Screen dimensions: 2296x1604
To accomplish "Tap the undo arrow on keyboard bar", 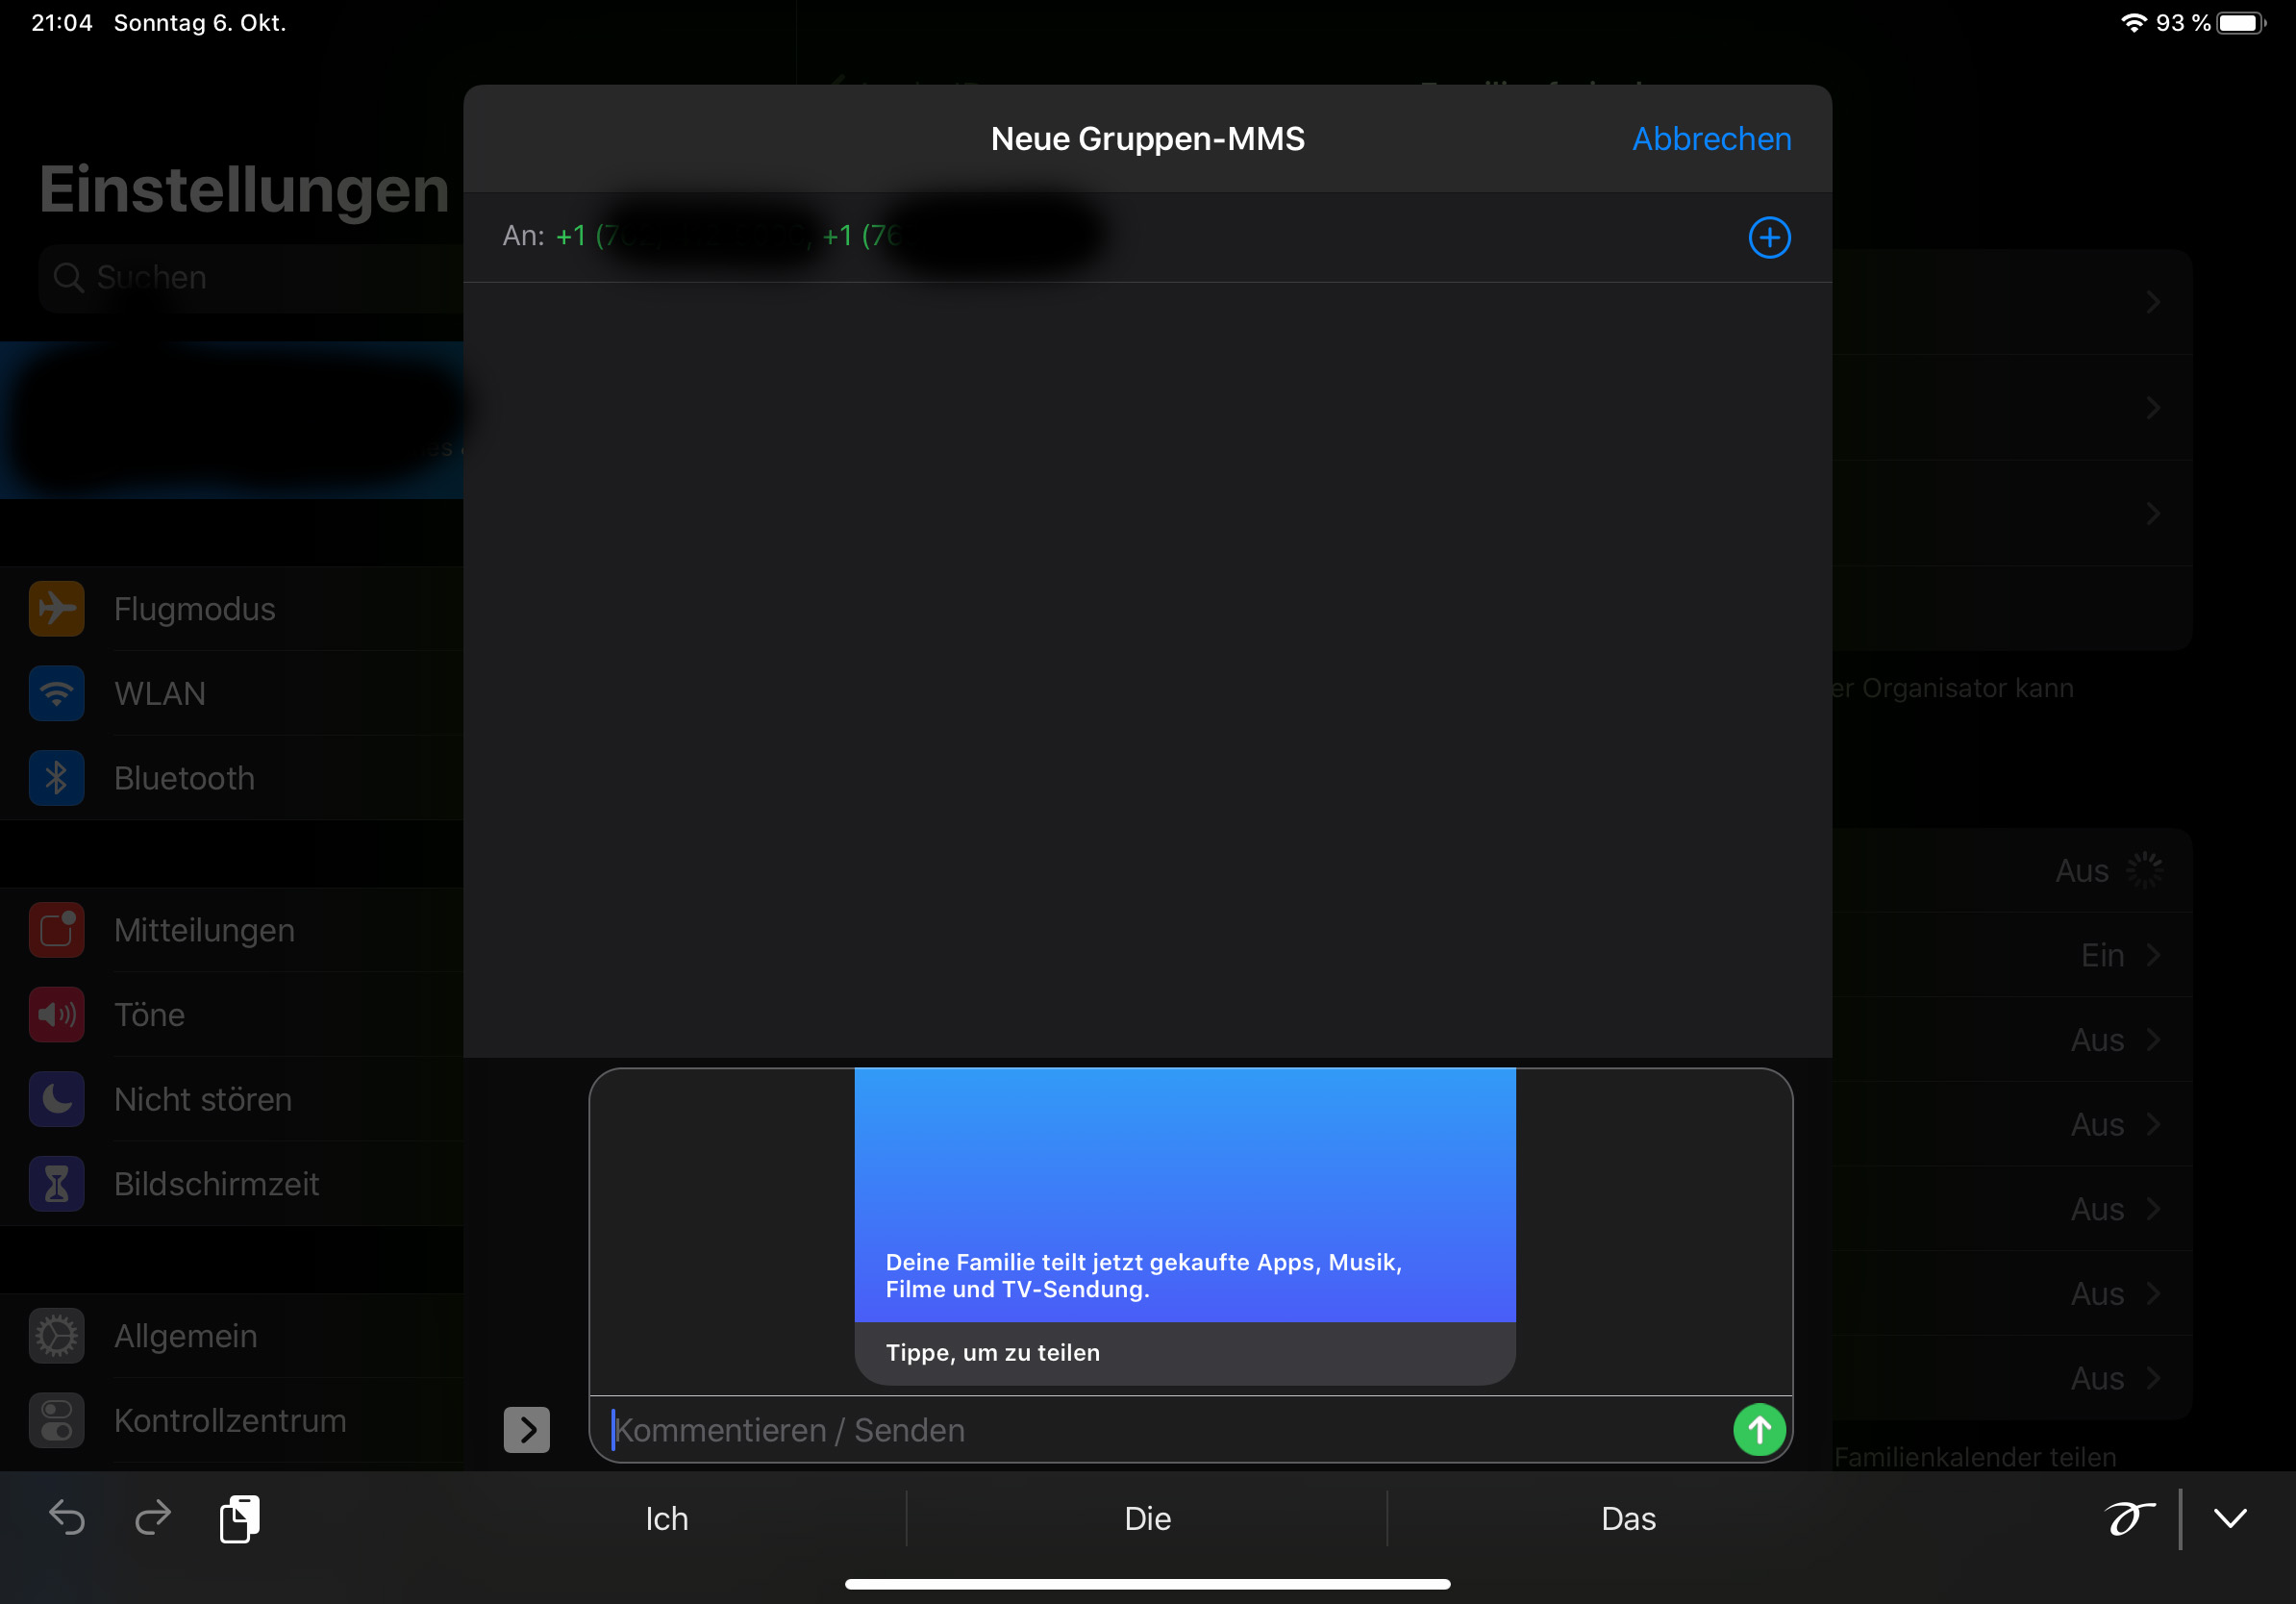I will click(67, 1517).
